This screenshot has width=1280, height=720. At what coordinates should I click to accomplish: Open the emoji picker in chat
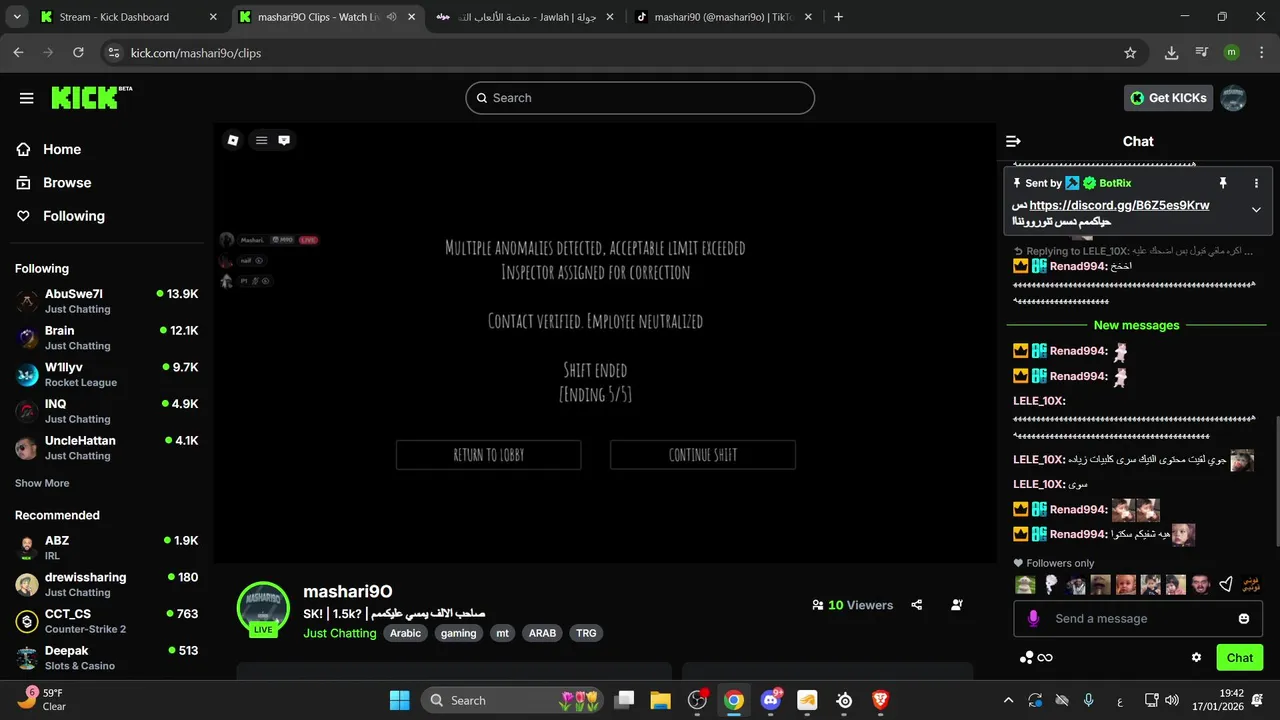[x=1244, y=619]
